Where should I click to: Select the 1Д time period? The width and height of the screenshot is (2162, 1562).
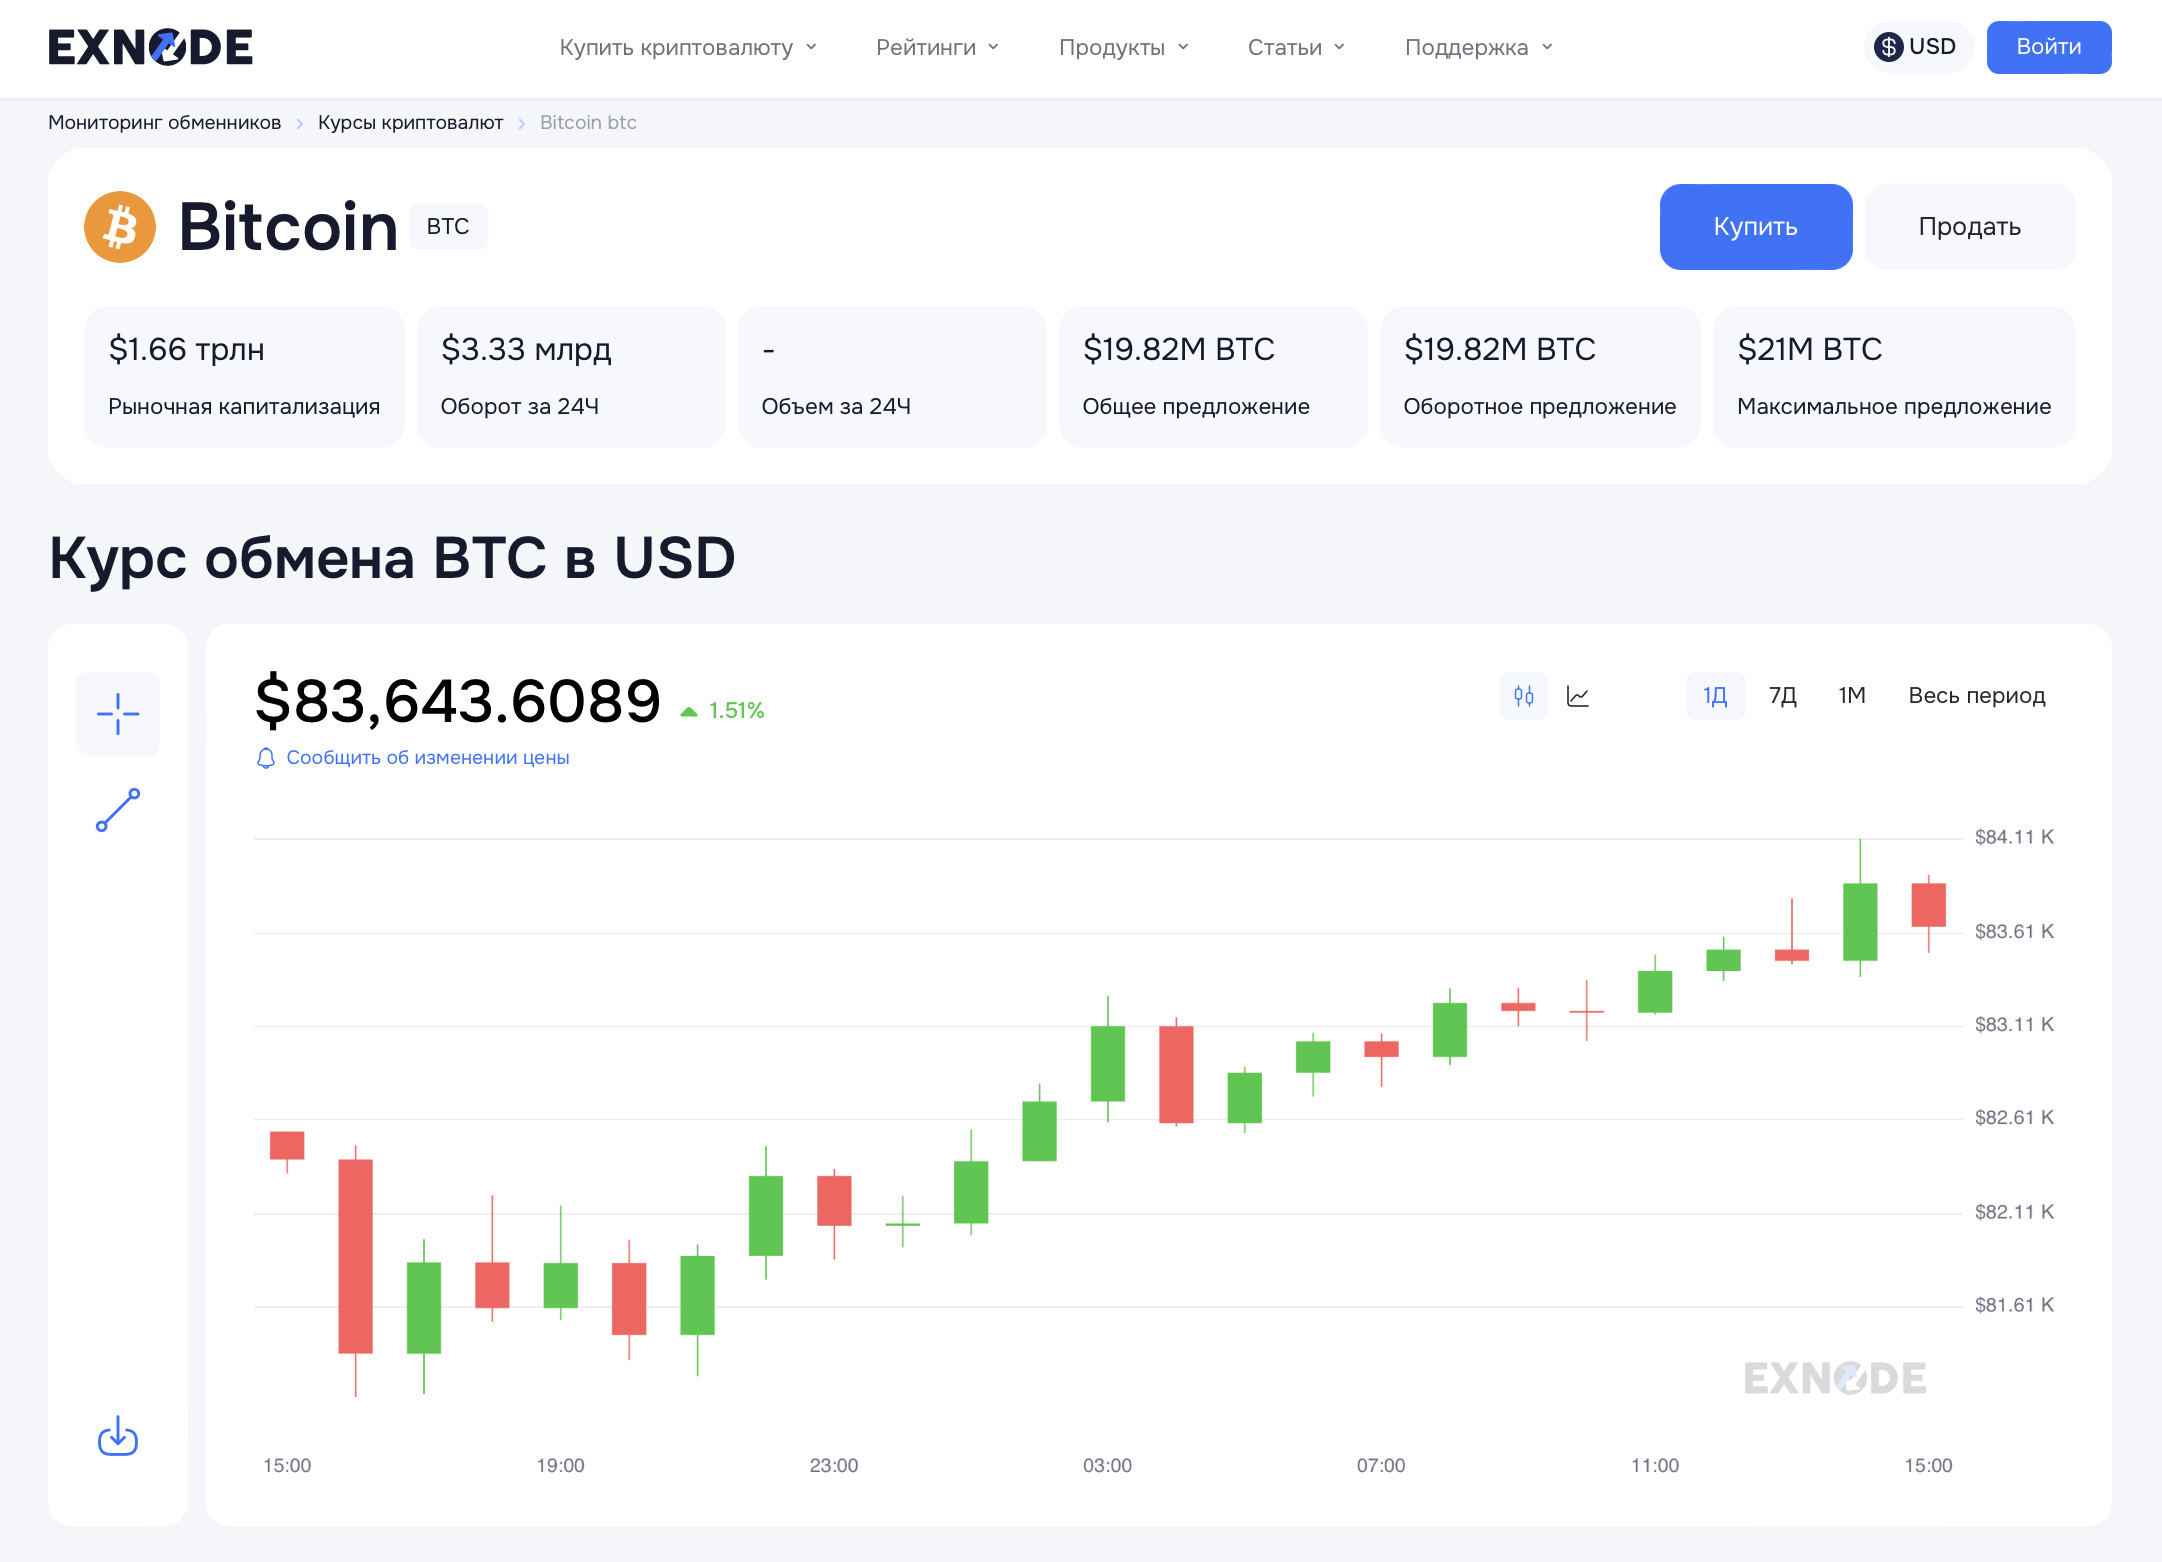click(x=1715, y=696)
